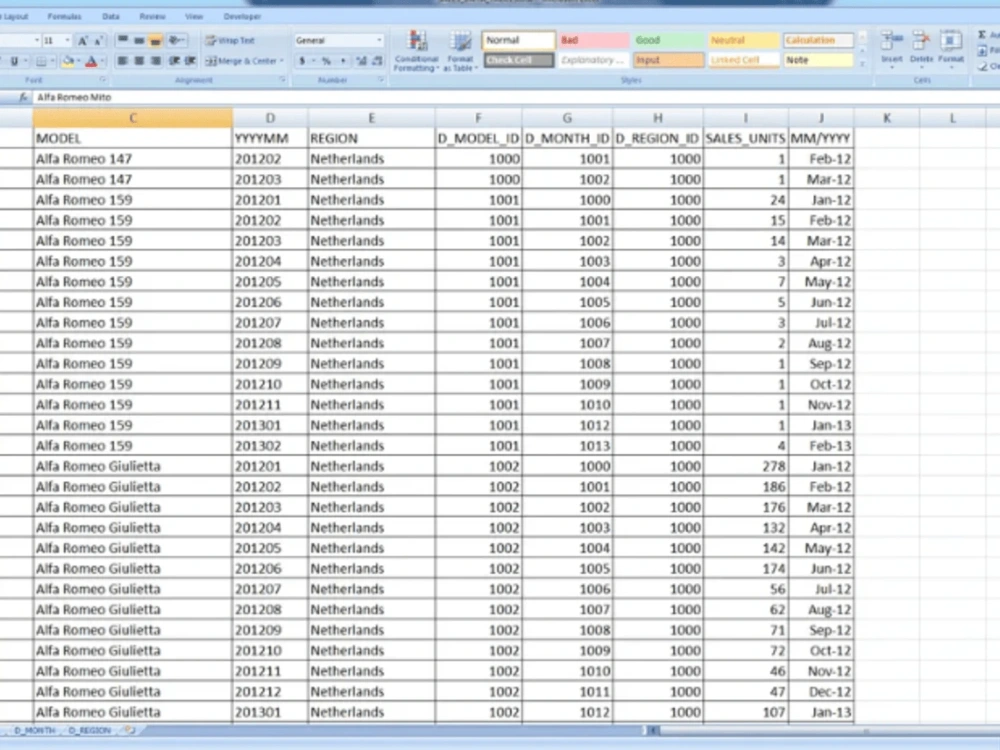This screenshot has width=1000, height=750.
Task: Apply the Normal cell style
Action: point(518,40)
